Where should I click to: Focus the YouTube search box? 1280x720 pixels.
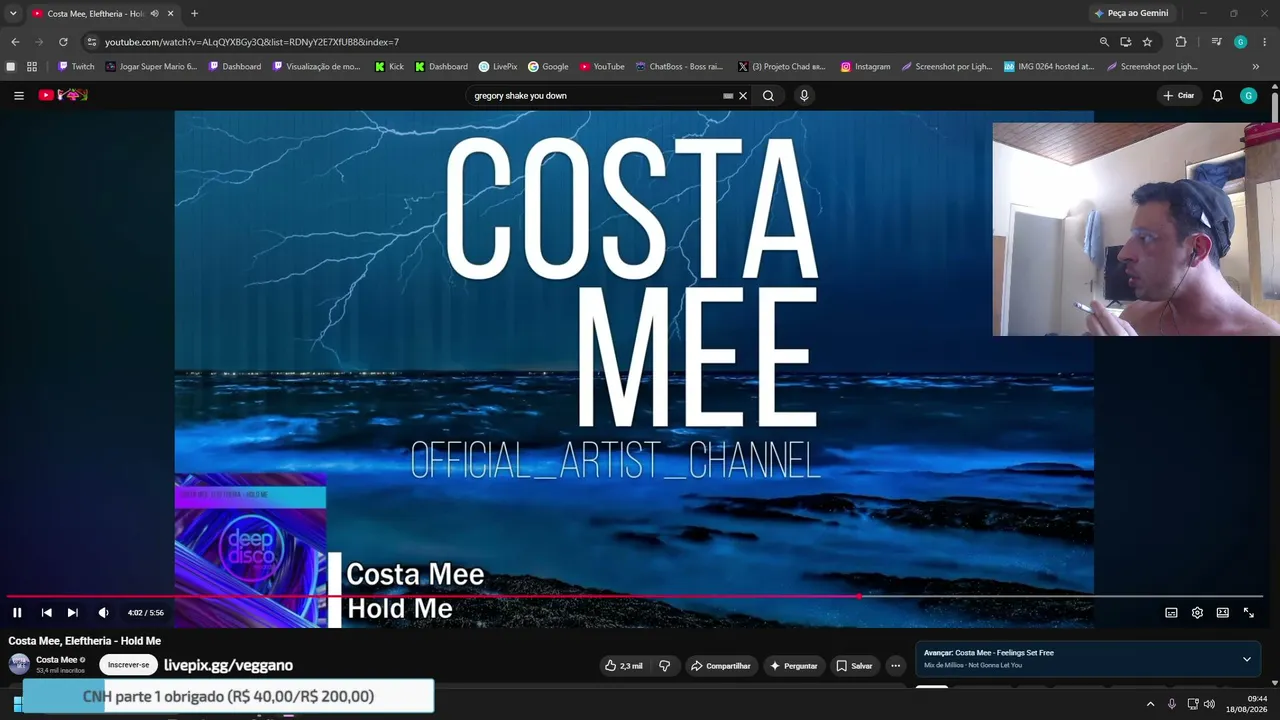(595, 96)
